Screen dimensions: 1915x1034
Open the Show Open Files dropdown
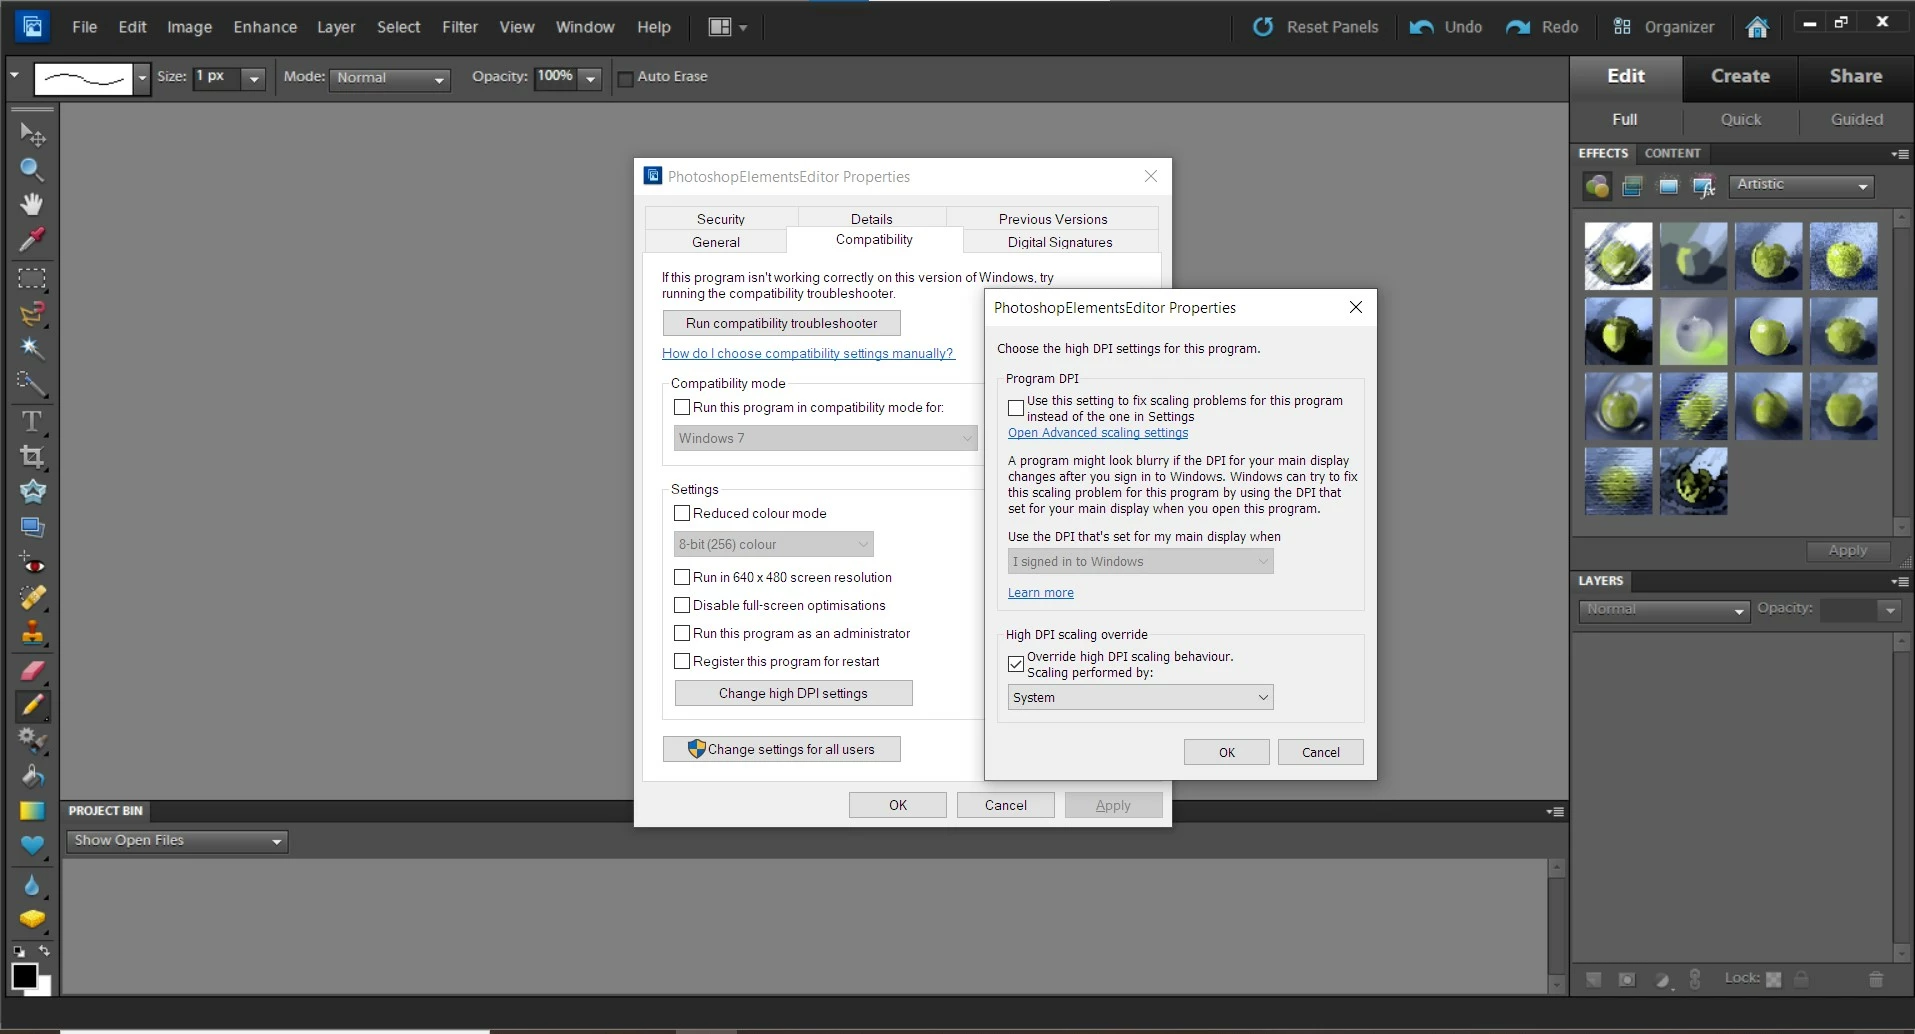point(177,841)
